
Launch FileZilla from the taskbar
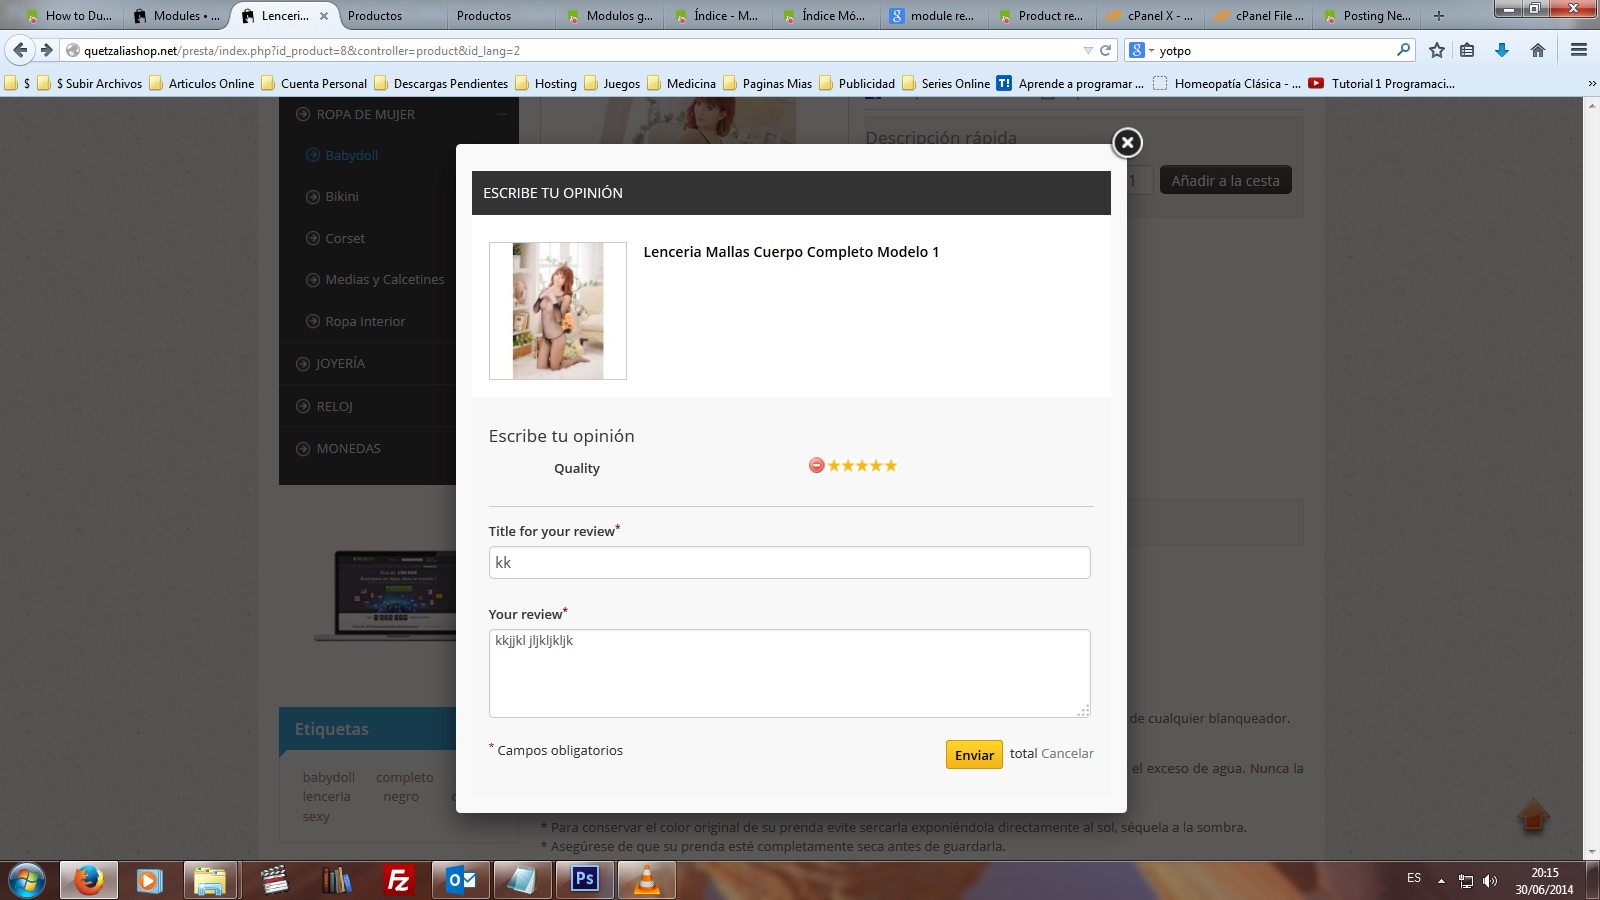point(398,881)
